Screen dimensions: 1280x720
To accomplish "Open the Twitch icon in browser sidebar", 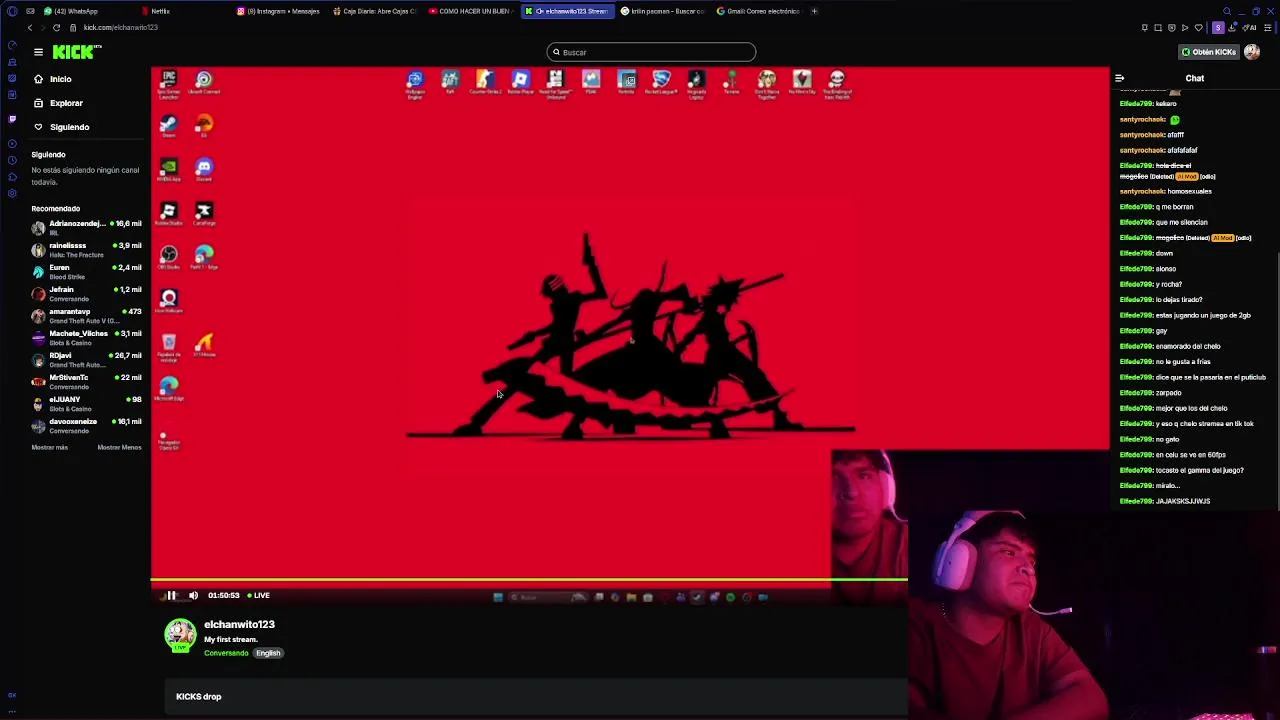I will click(12, 118).
